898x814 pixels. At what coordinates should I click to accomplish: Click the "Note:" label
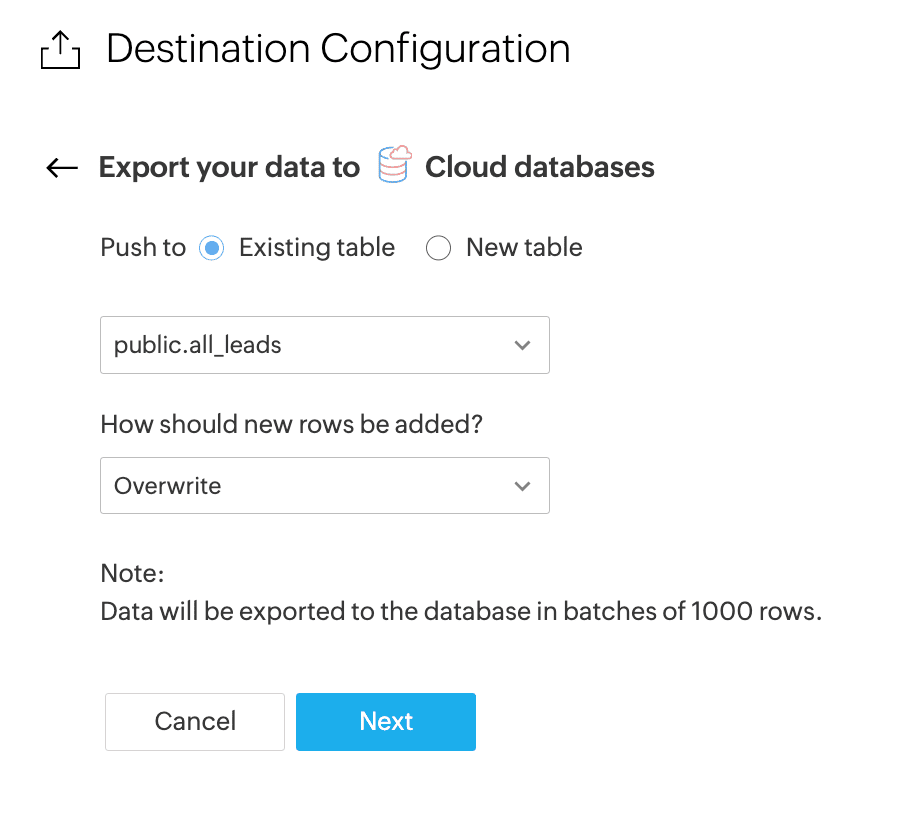pyautogui.click(x=132, y=573)
